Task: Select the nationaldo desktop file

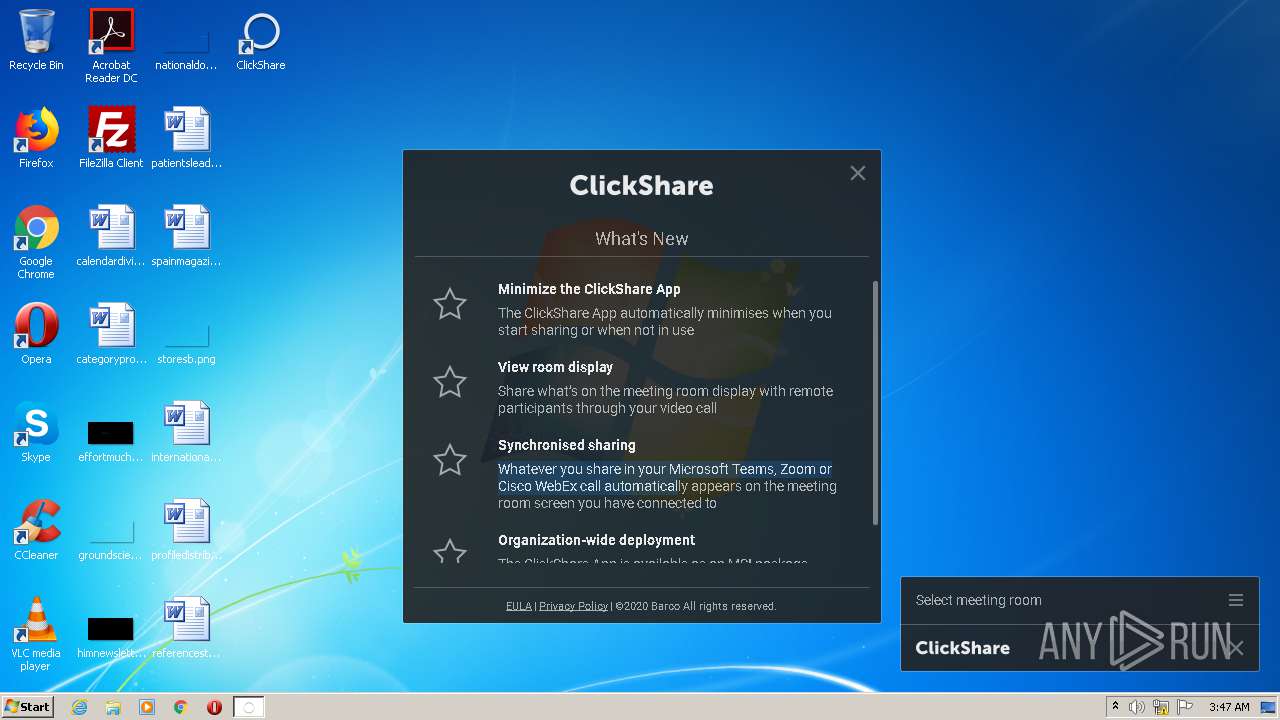Action: click(x=186, y=49)
